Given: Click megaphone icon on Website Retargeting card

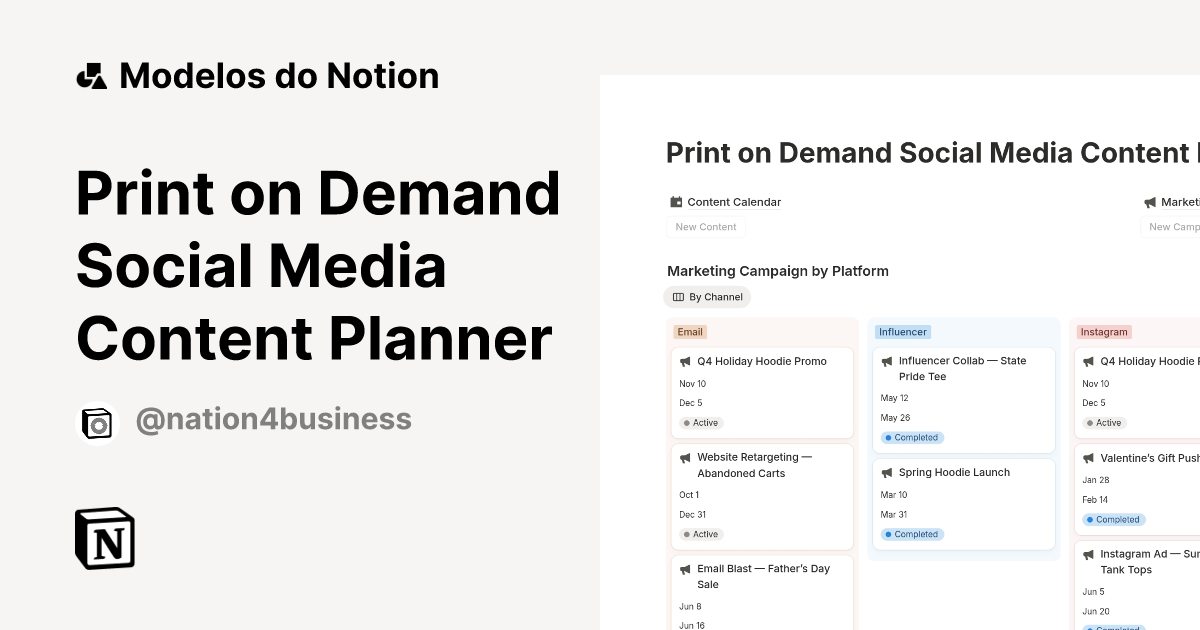Looking at the screenshot, I should (685, 458).
